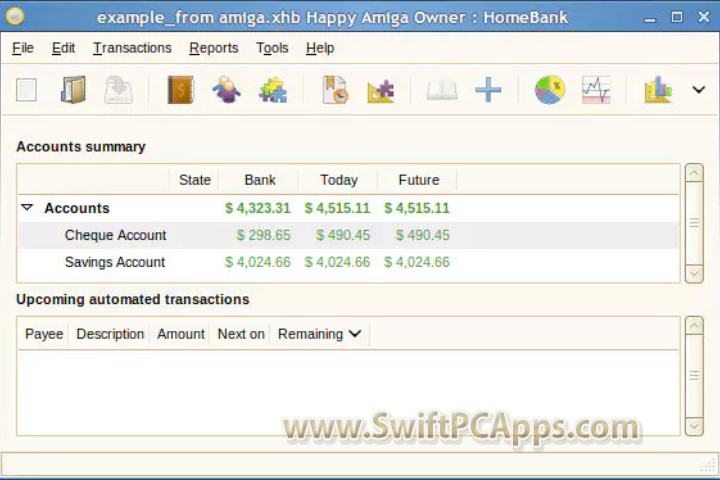
Task: Click the State column header
Action: click(194, 180)
